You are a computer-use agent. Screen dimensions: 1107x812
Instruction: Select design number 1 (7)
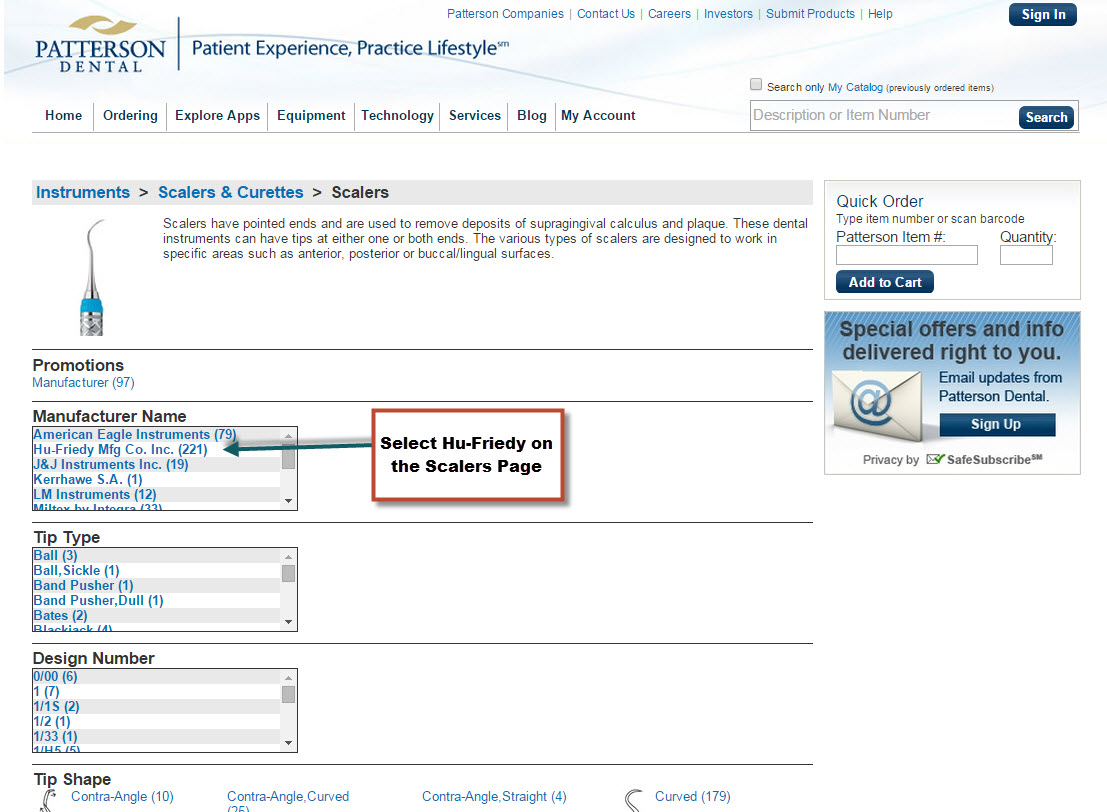[x=46, y=691]
